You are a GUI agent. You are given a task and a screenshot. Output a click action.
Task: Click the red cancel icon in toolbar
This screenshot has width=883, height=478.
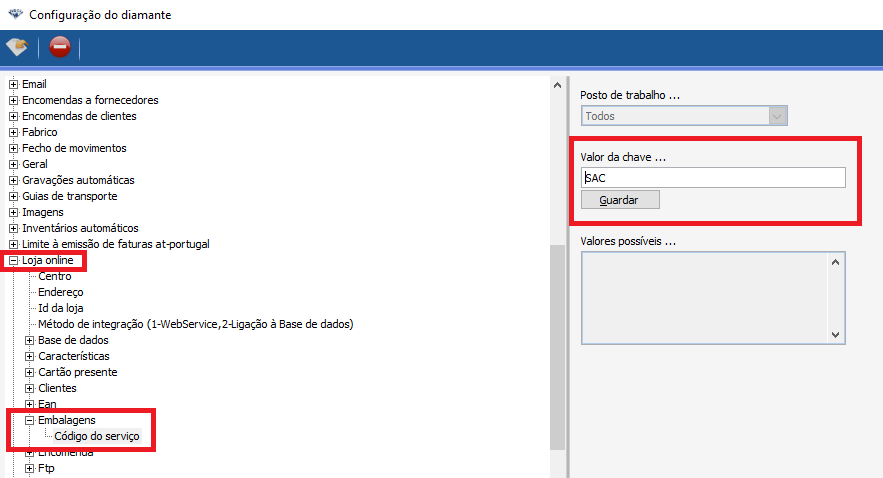pyautogui.click(x=59, y=47)
